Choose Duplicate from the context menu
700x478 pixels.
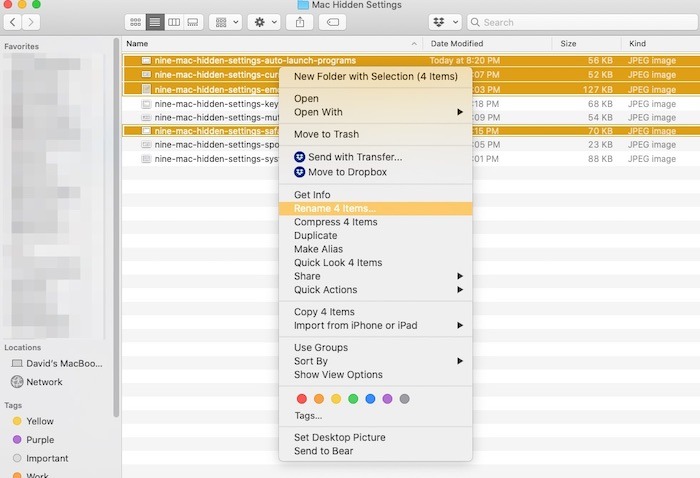[375, 235]
